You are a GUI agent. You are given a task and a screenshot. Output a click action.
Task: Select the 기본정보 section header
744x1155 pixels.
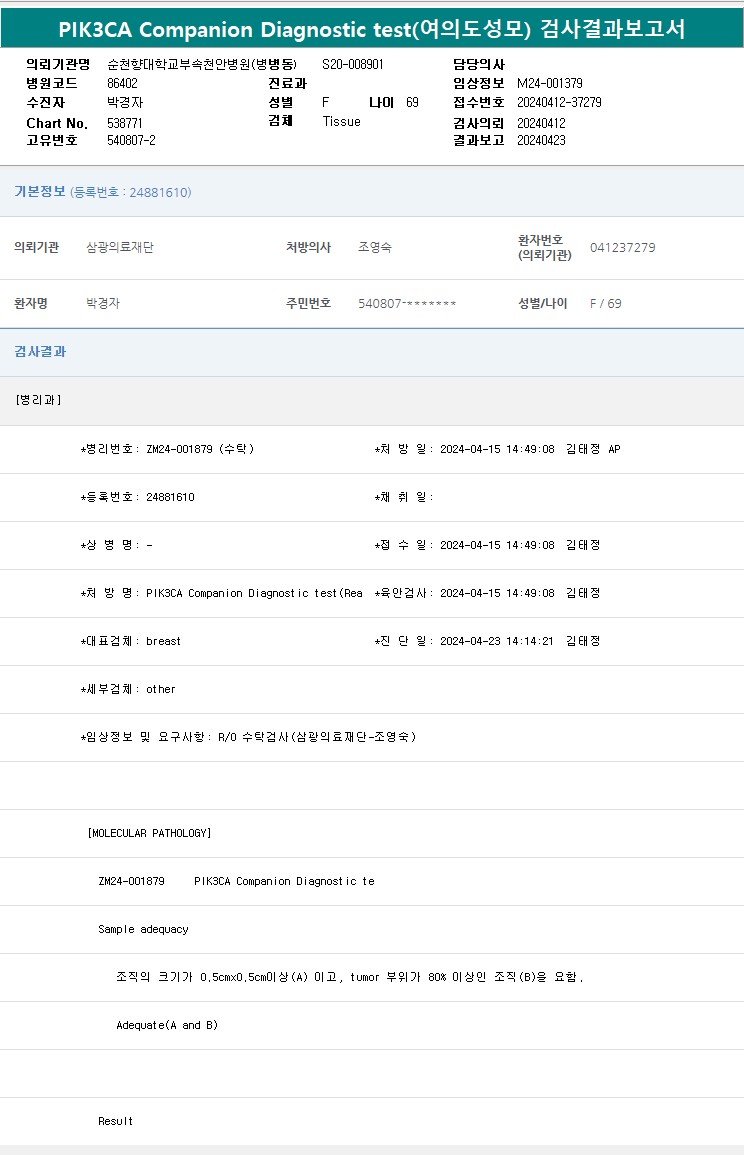pos(39,191)
